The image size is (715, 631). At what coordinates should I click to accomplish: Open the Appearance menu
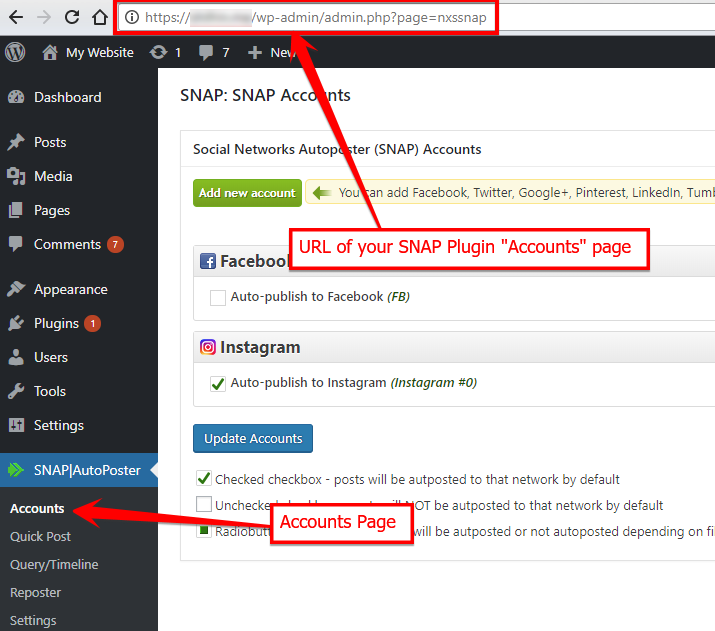(x=70, y=289)
